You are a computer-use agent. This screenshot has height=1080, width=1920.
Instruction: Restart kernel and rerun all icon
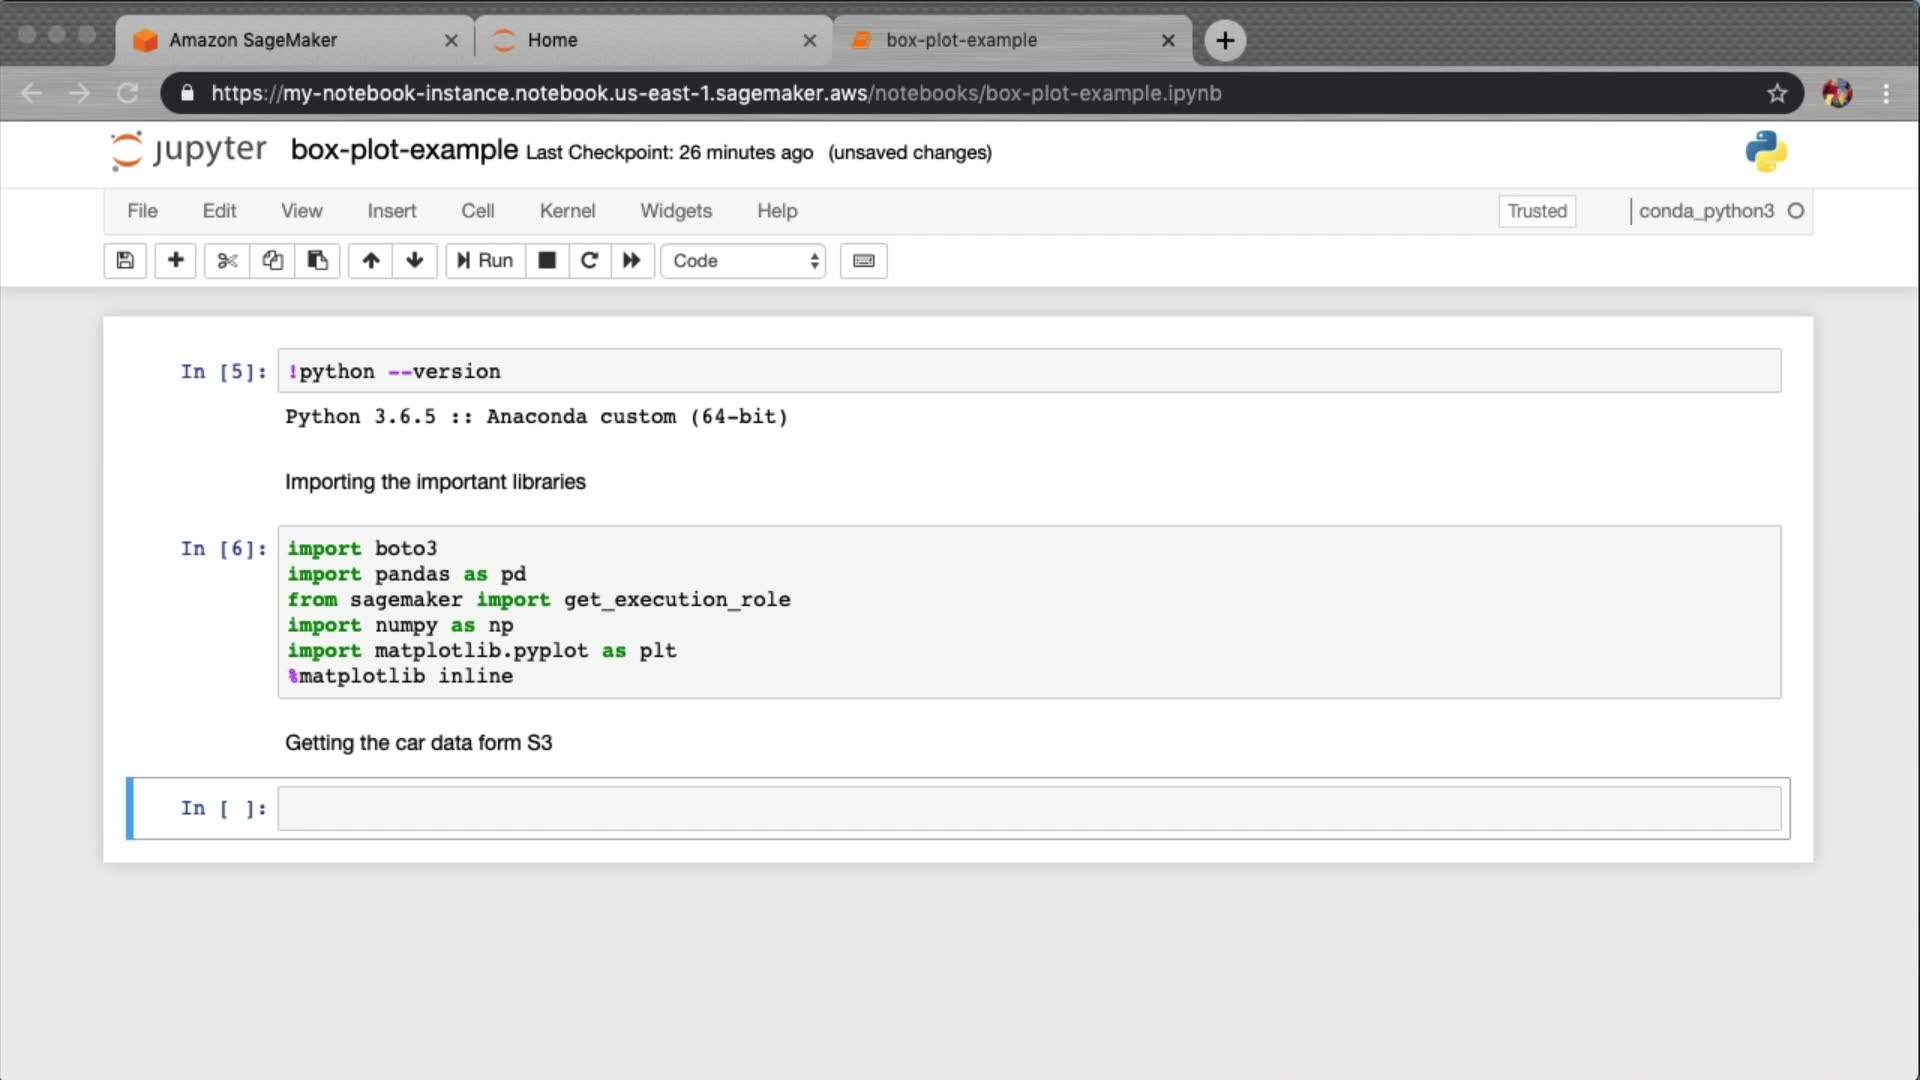631,261
